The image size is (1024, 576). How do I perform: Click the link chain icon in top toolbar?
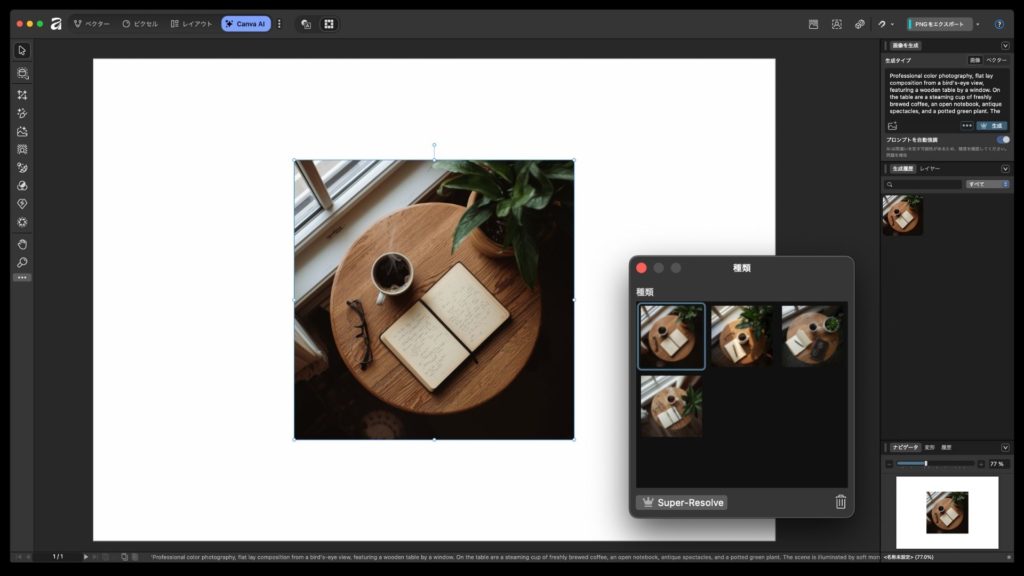(x=858, y=24)
